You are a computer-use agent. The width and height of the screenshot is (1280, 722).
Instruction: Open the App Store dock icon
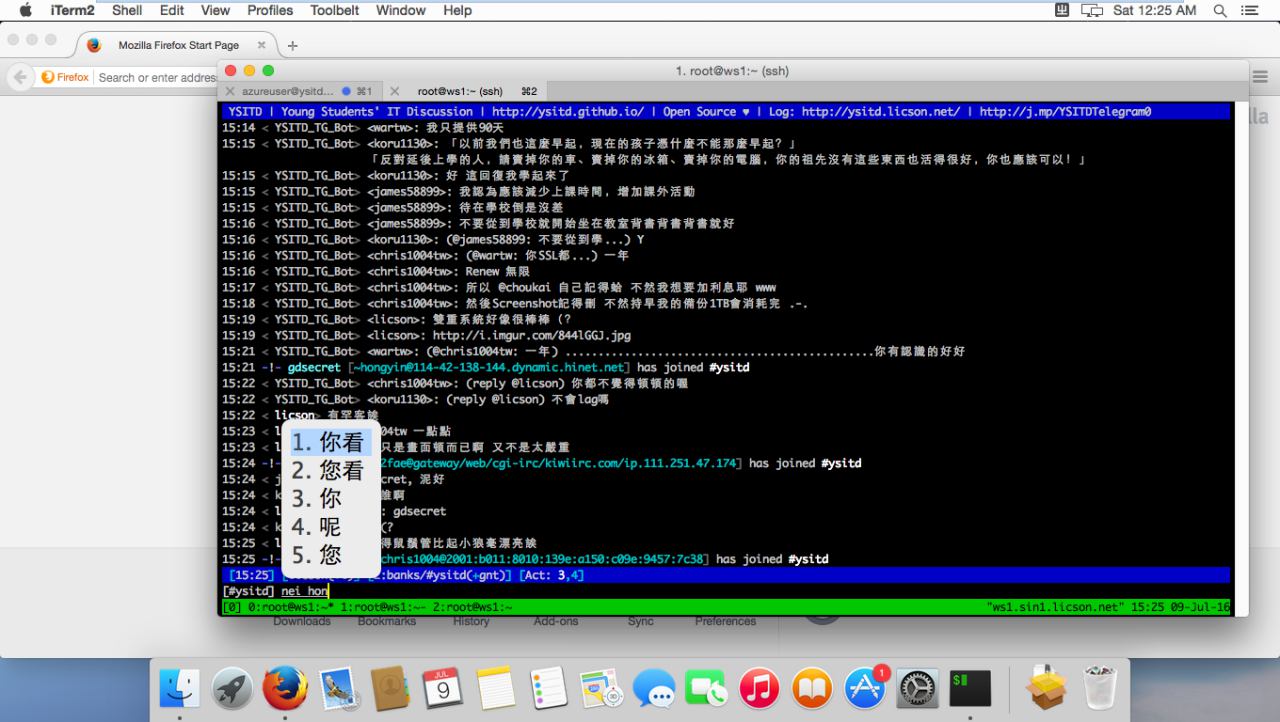pos(865,689)
